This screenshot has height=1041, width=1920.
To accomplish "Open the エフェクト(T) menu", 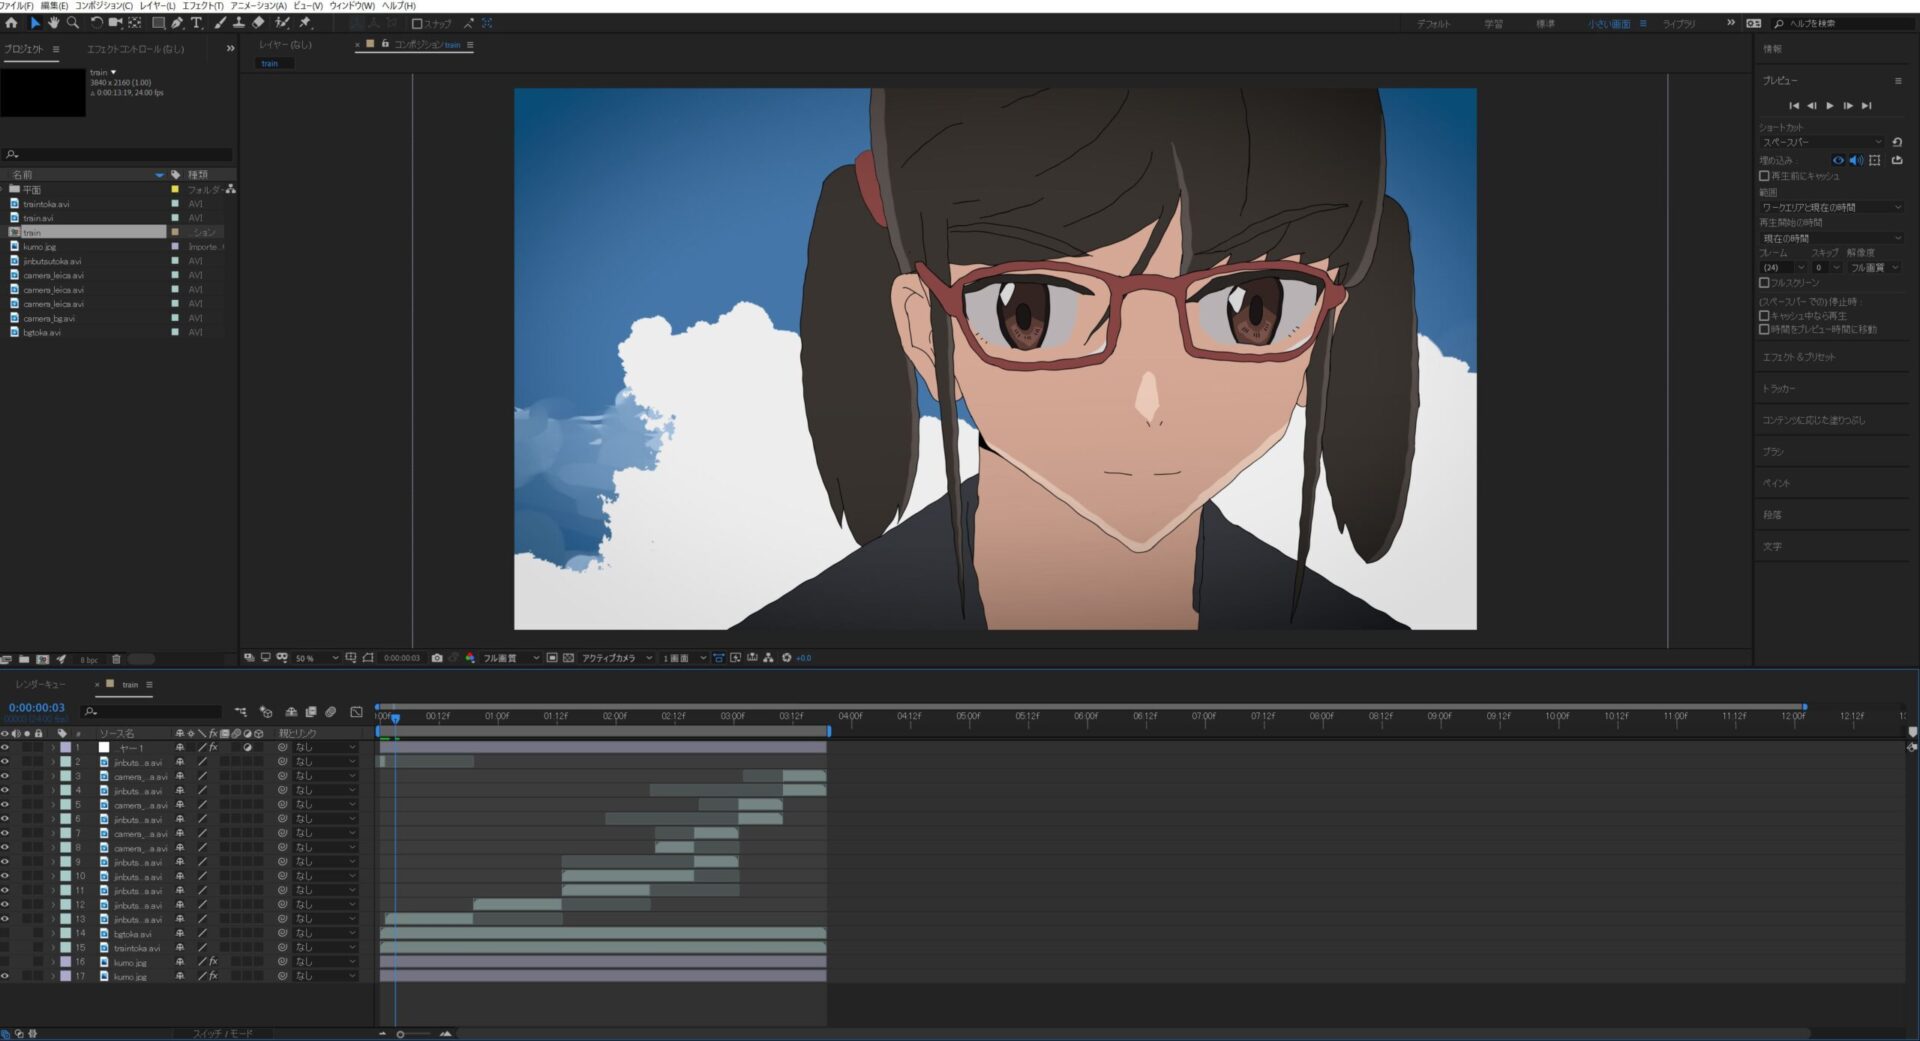I will (x=203, y=6).
